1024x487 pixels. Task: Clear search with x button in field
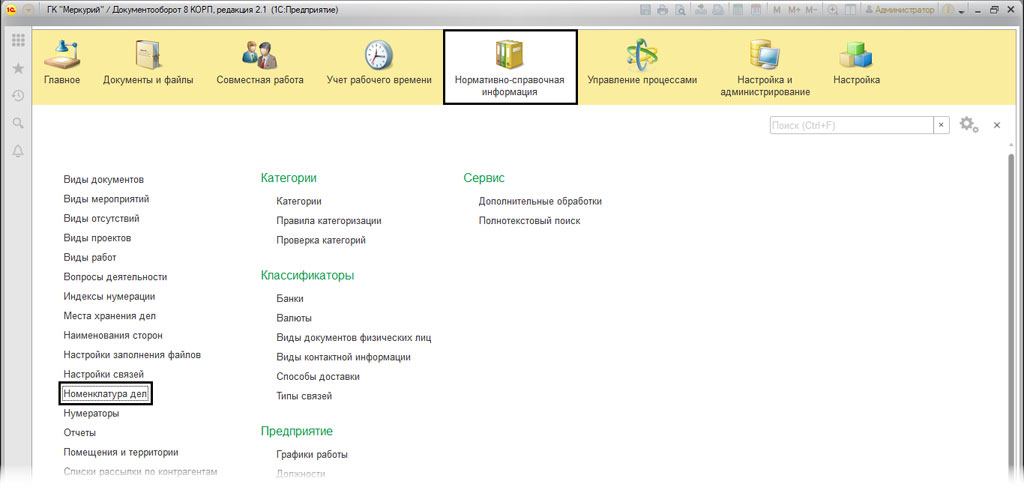[941, 125]
